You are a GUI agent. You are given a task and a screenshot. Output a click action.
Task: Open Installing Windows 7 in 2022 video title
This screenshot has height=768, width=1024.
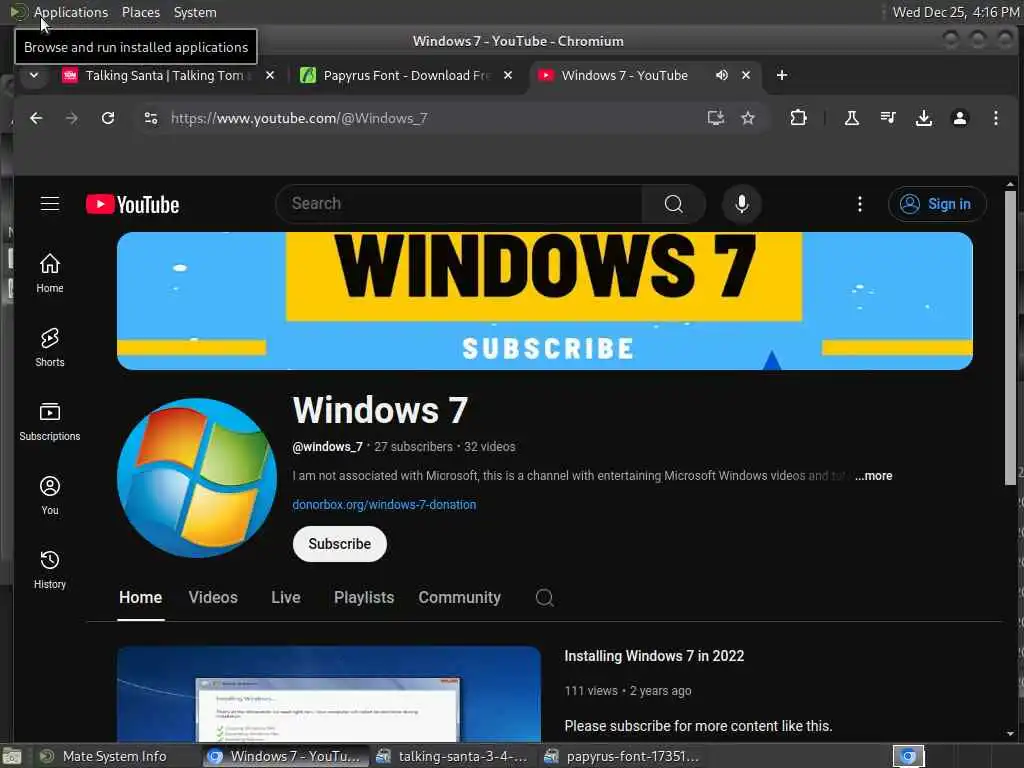(654, 656)
